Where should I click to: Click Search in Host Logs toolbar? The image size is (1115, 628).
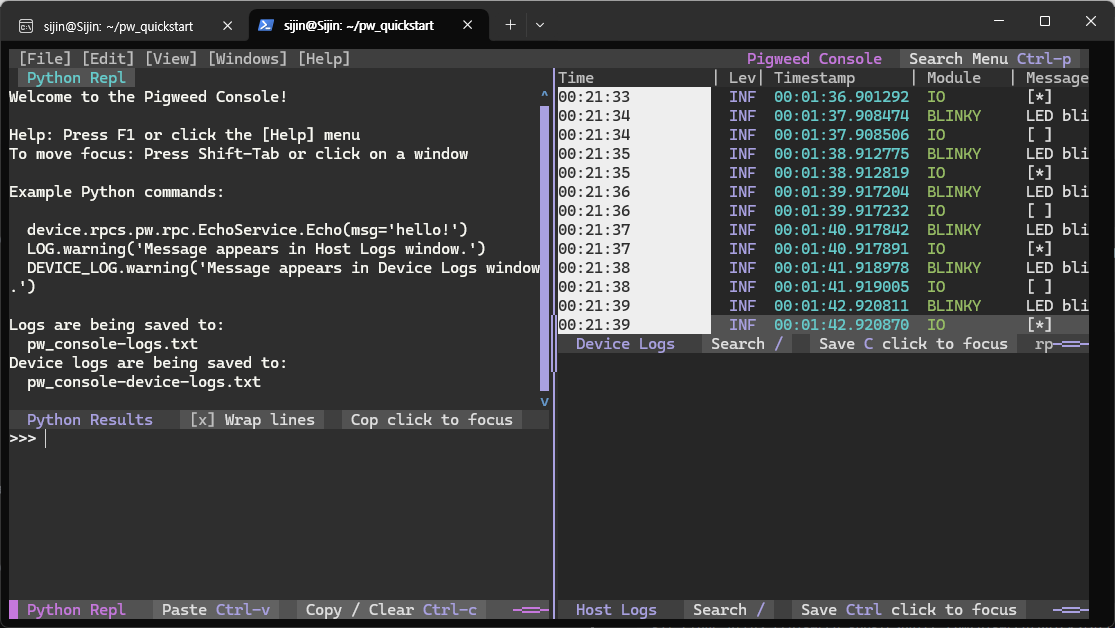728,610
